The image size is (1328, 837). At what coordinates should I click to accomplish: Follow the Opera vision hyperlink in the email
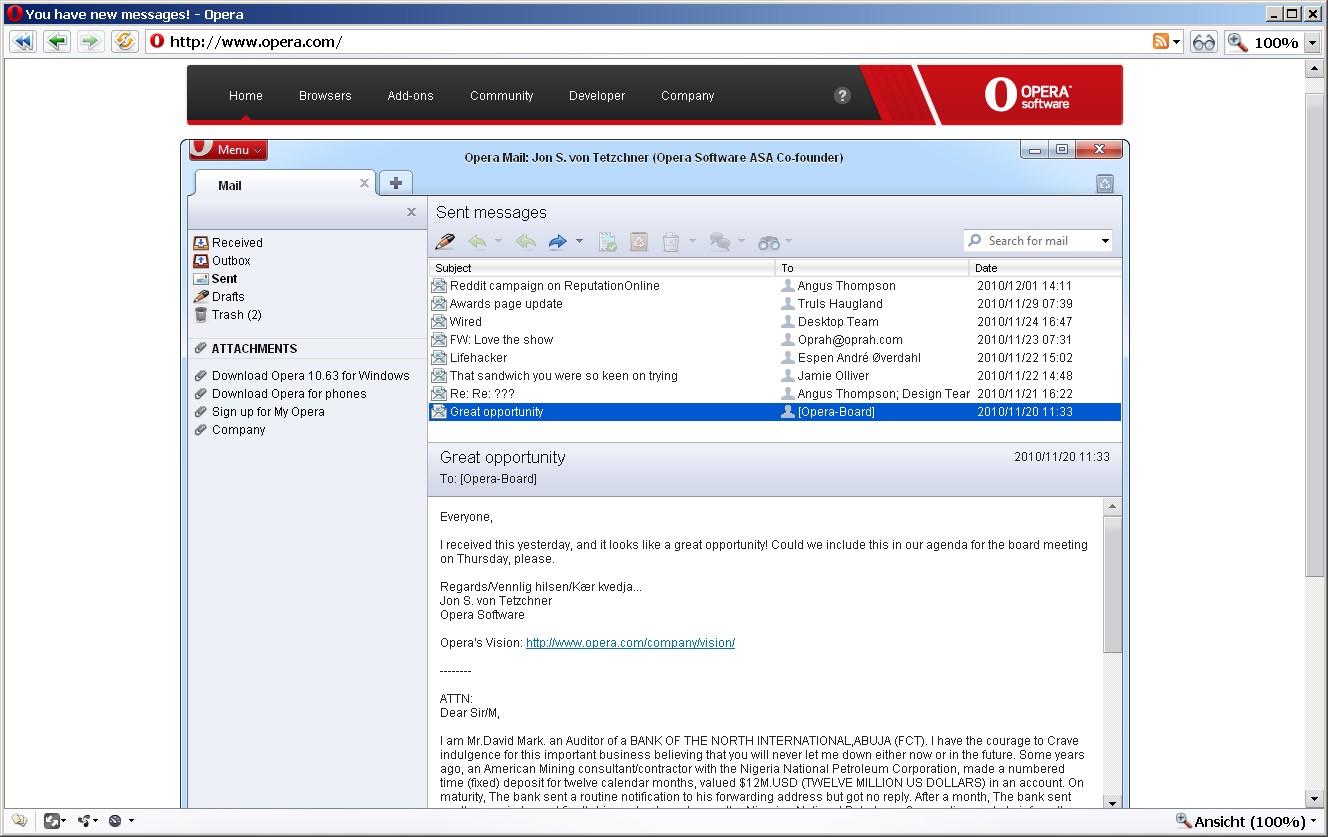point(630,643)
